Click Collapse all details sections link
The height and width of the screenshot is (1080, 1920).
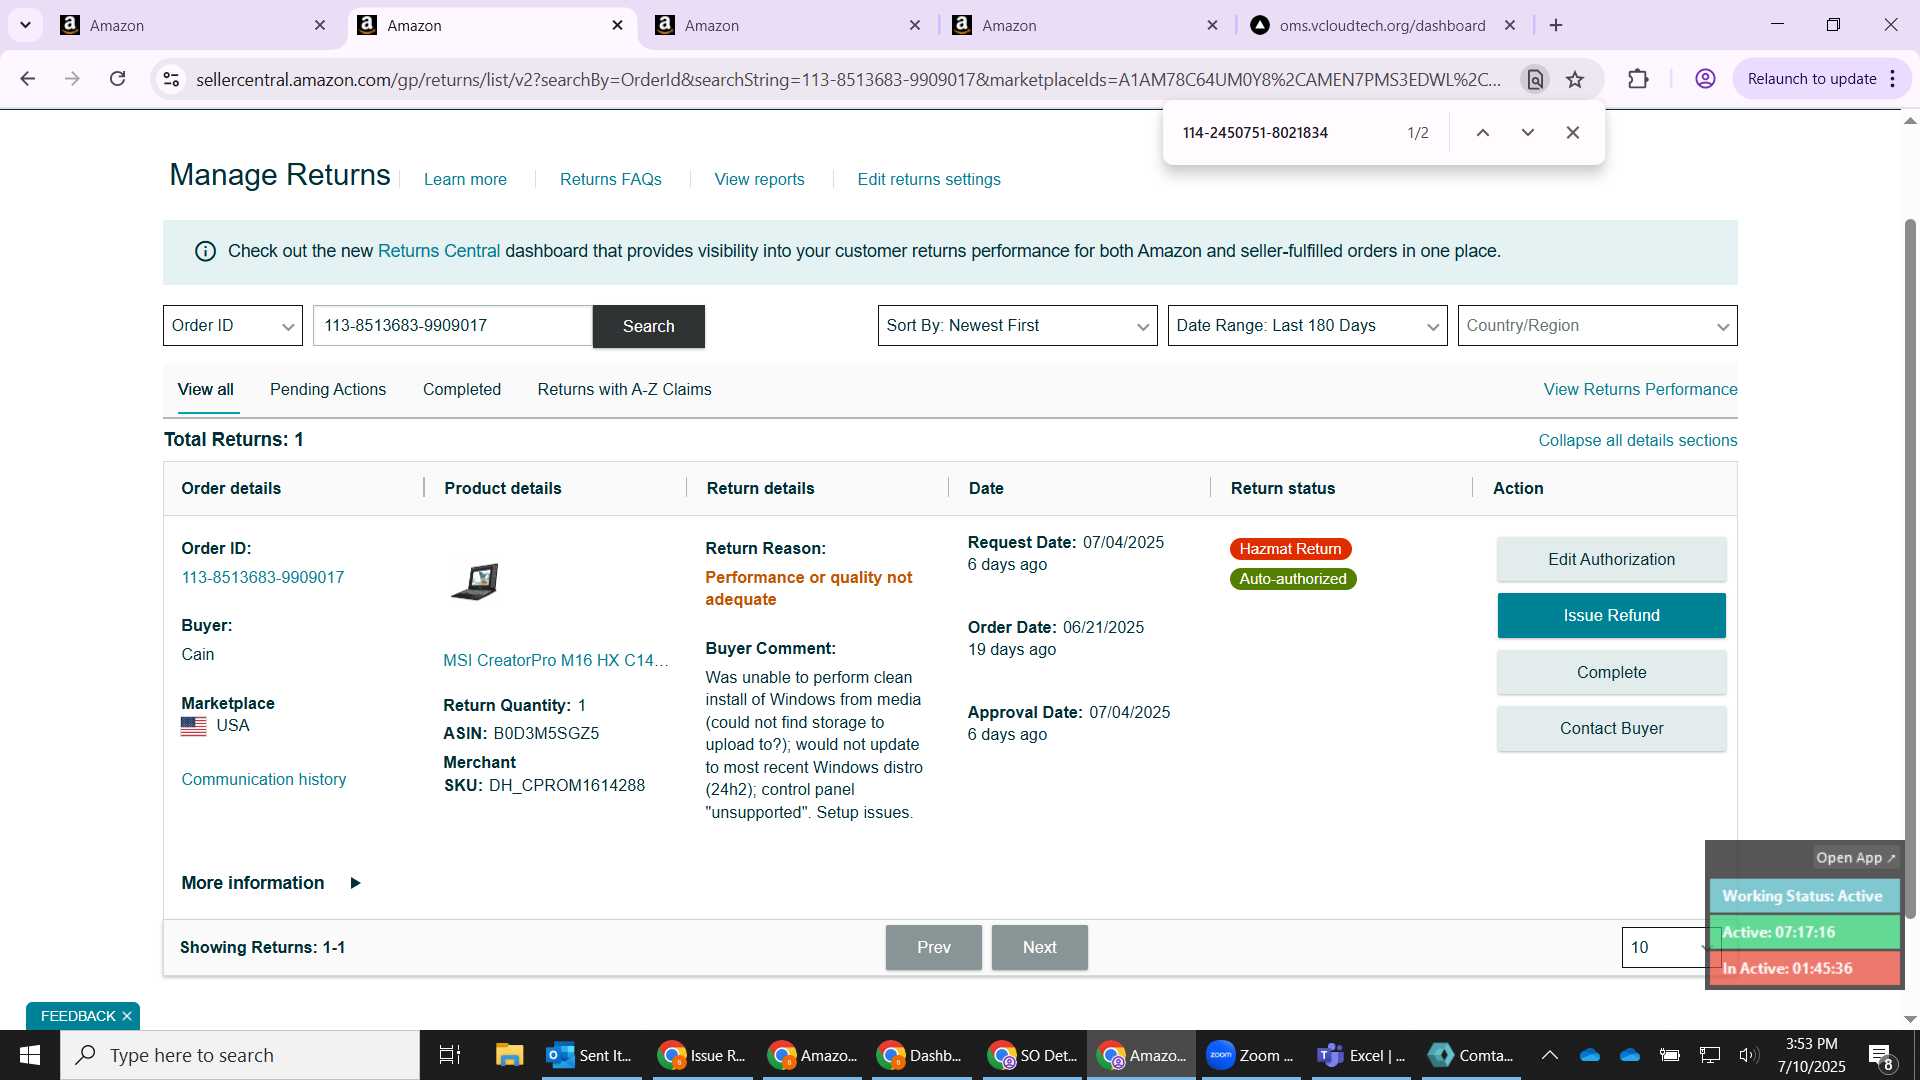click(1637, 441)
